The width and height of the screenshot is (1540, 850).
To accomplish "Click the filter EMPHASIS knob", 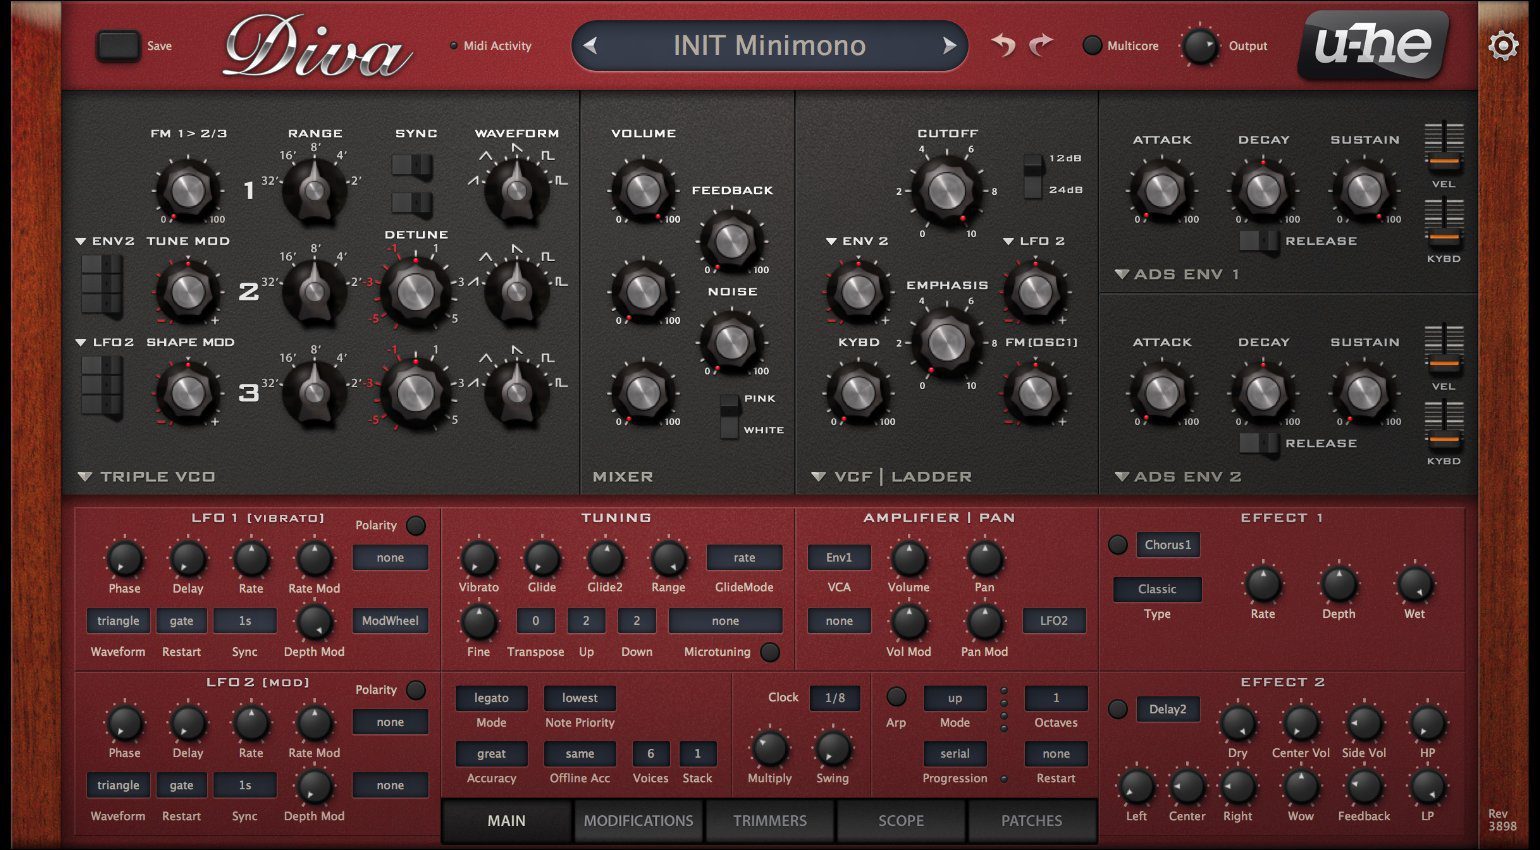I will coord(946,343).
